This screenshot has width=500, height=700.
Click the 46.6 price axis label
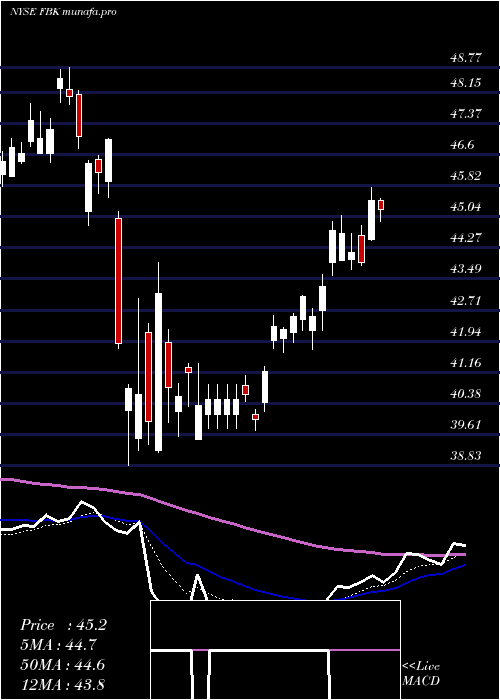pyautogui.click(x=463, y=145)
